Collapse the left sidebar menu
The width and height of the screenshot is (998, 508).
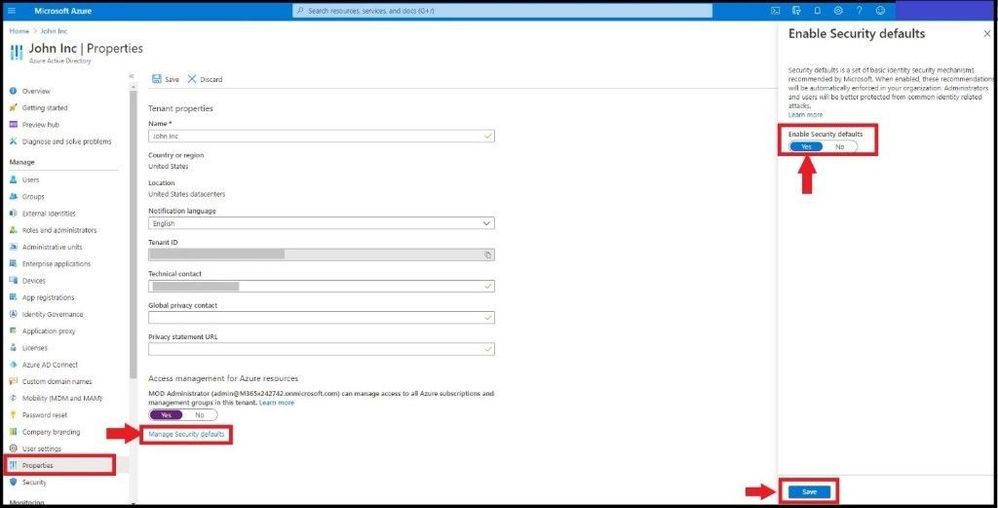tap(132, 76)
